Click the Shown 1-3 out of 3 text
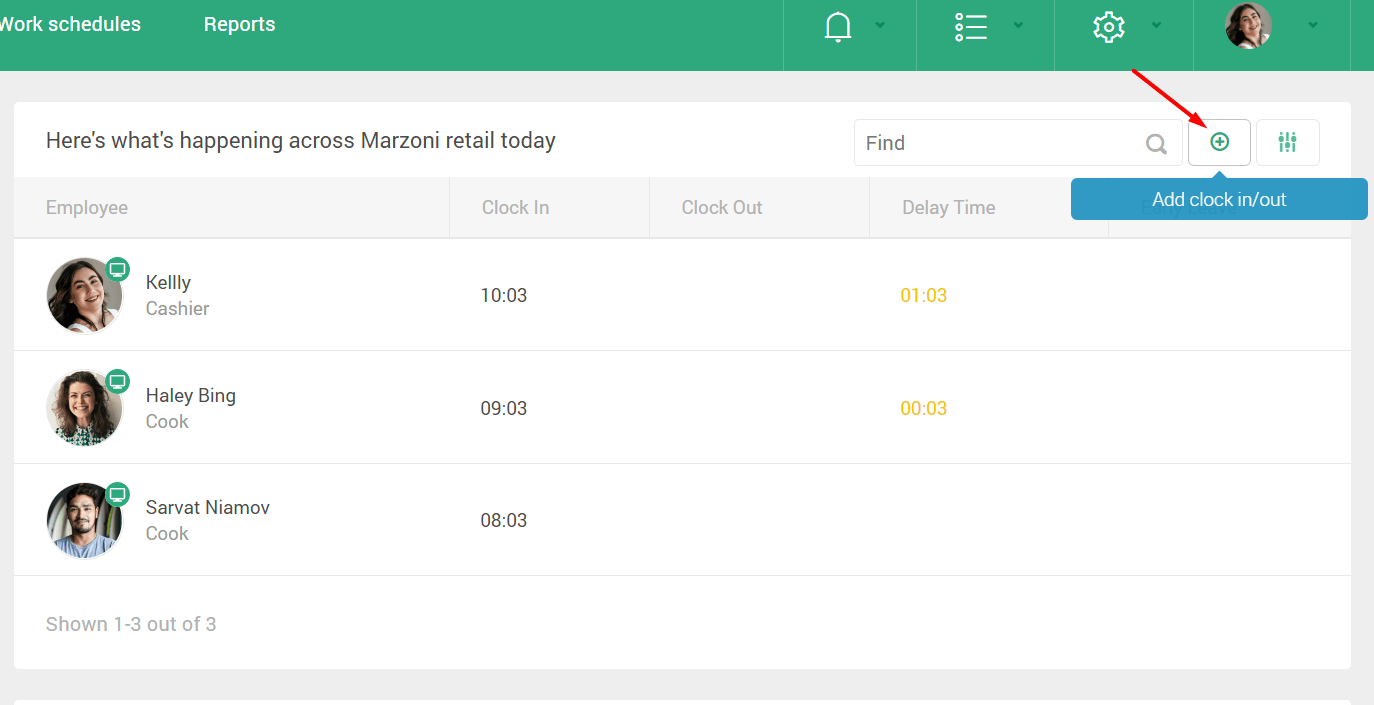This screenshot has width=1374, height=705. (x=131, y=624)
